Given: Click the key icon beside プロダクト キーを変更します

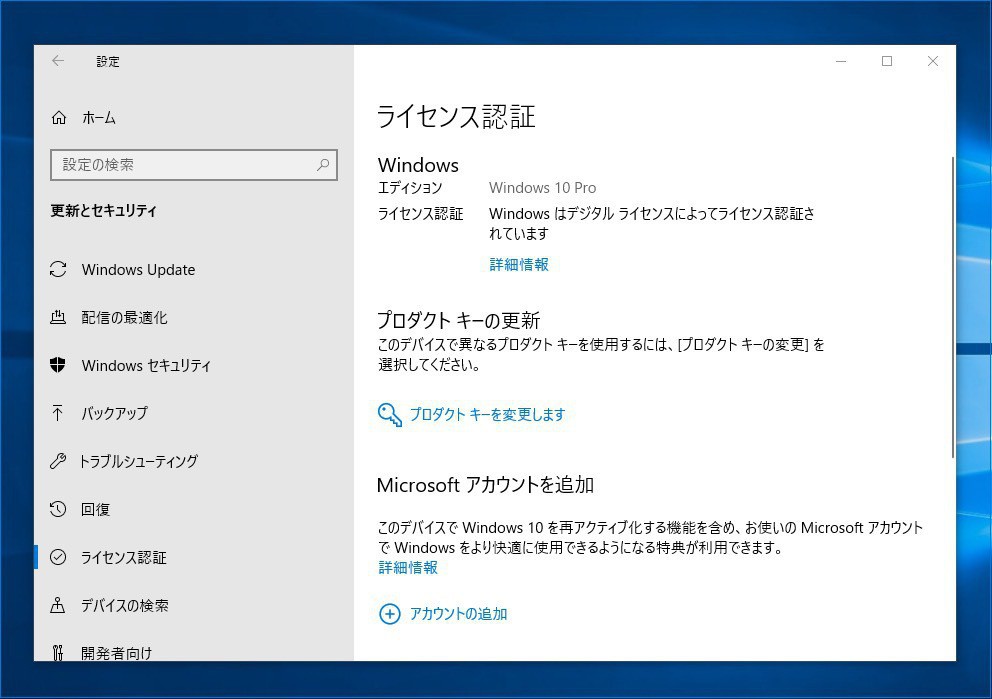Looking at the screenshot, I should [x=390, y=415].
